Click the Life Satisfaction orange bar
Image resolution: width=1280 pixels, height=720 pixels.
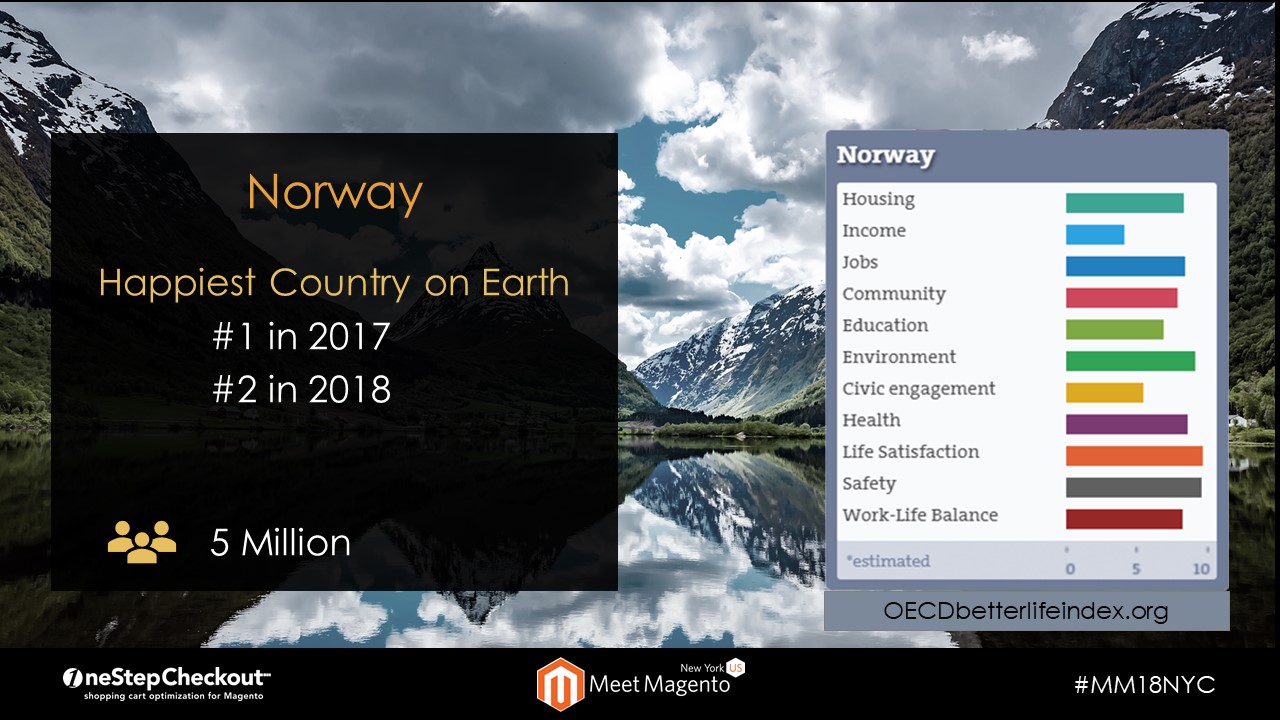1134,456
